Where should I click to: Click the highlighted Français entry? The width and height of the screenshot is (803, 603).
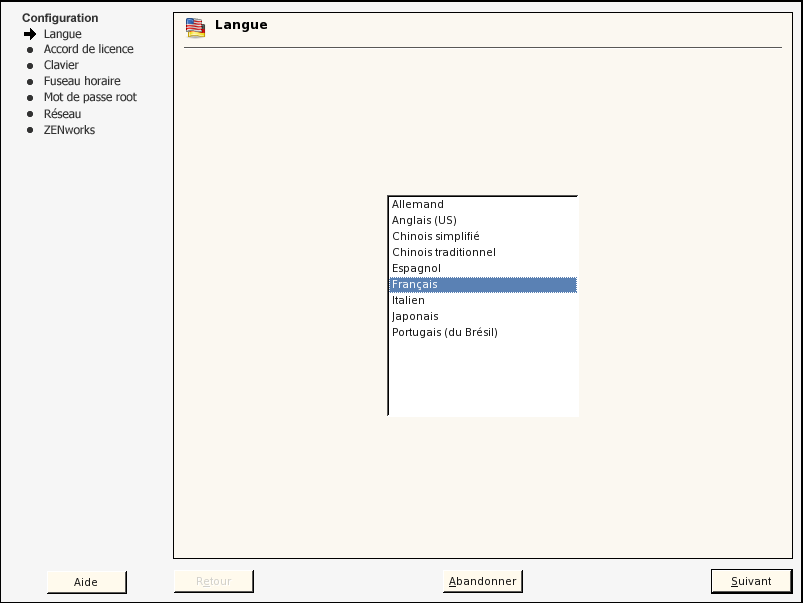coord(414,284)
